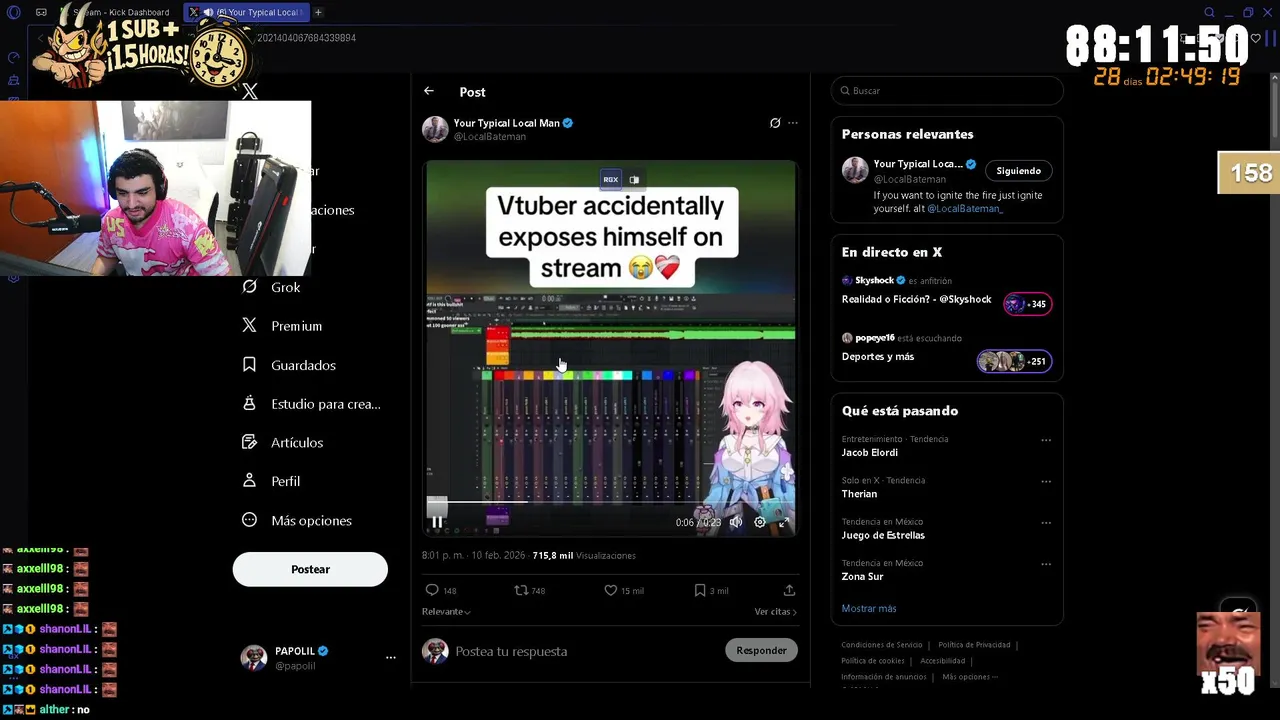Screen dimensions: 1280x720
Task: Open more options for Therian trend
Action: tap(1046, 481)
